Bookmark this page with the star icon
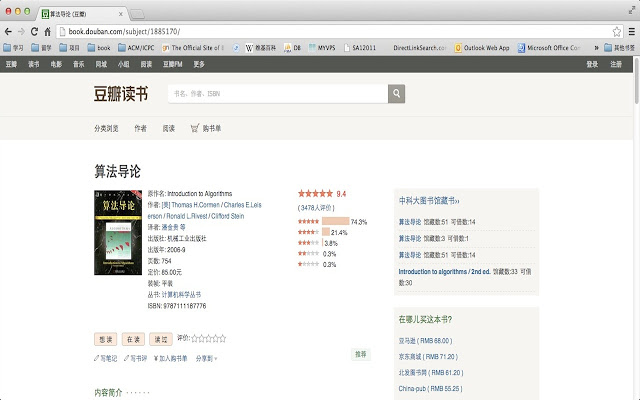The width and height of the screenshot is (640, 400). point(617,31)
